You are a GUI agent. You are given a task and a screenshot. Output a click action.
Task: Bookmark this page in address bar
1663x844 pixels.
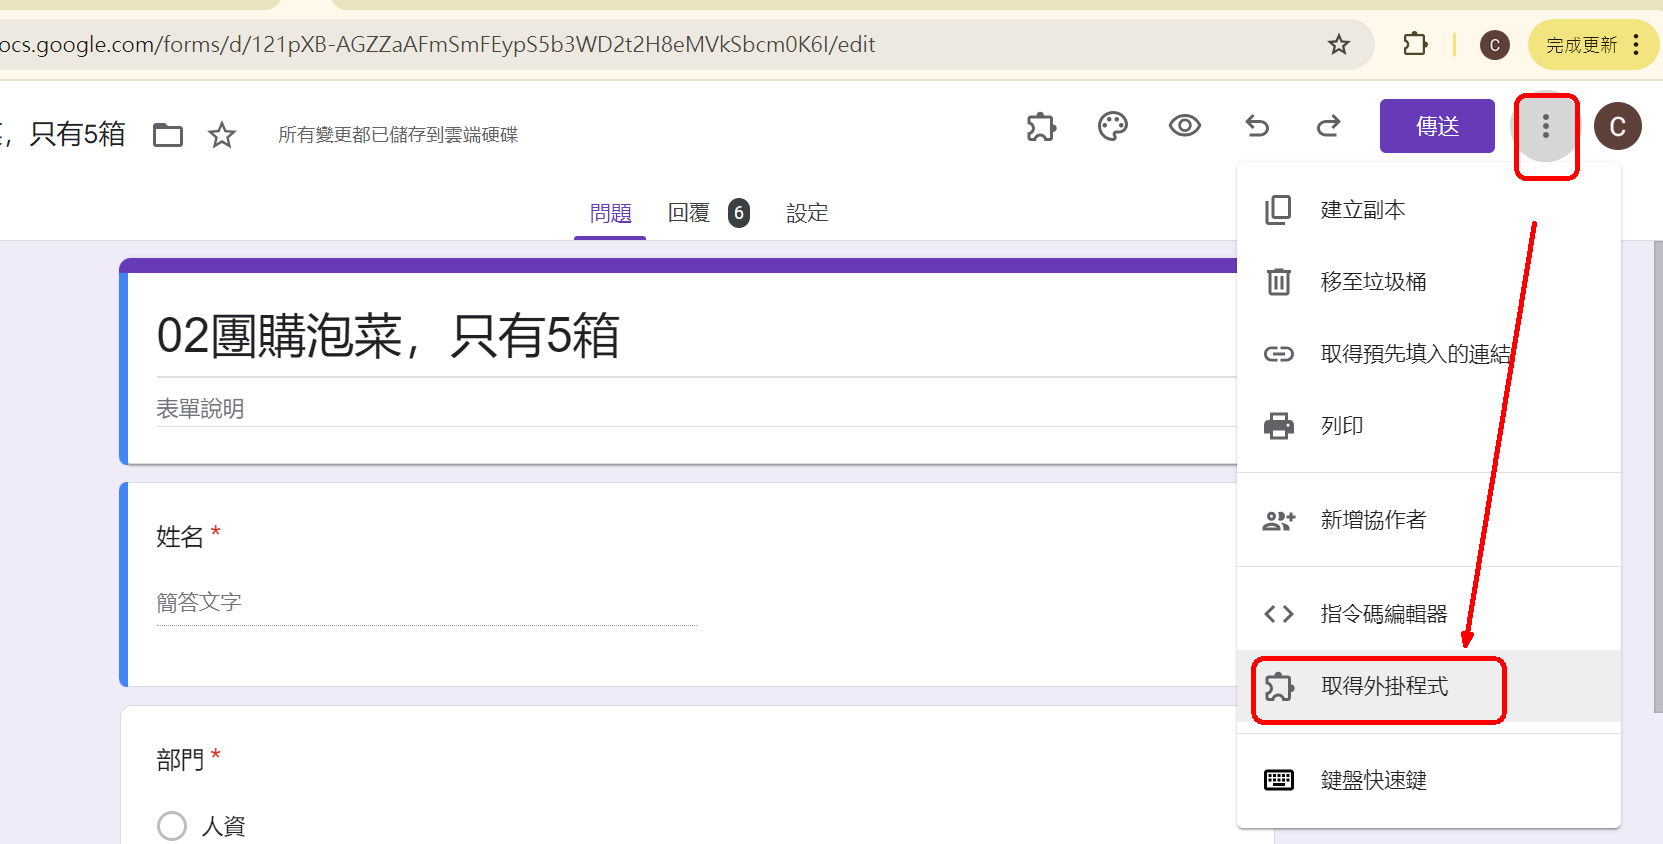pos(1338,45)
